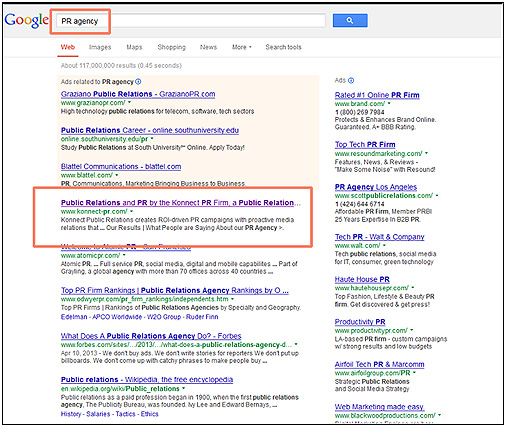Open Top PR Firm Rankings result

[175, 290]
